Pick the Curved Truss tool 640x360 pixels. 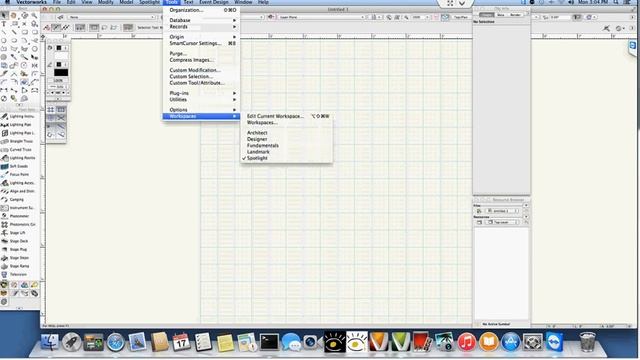[18, 150]
